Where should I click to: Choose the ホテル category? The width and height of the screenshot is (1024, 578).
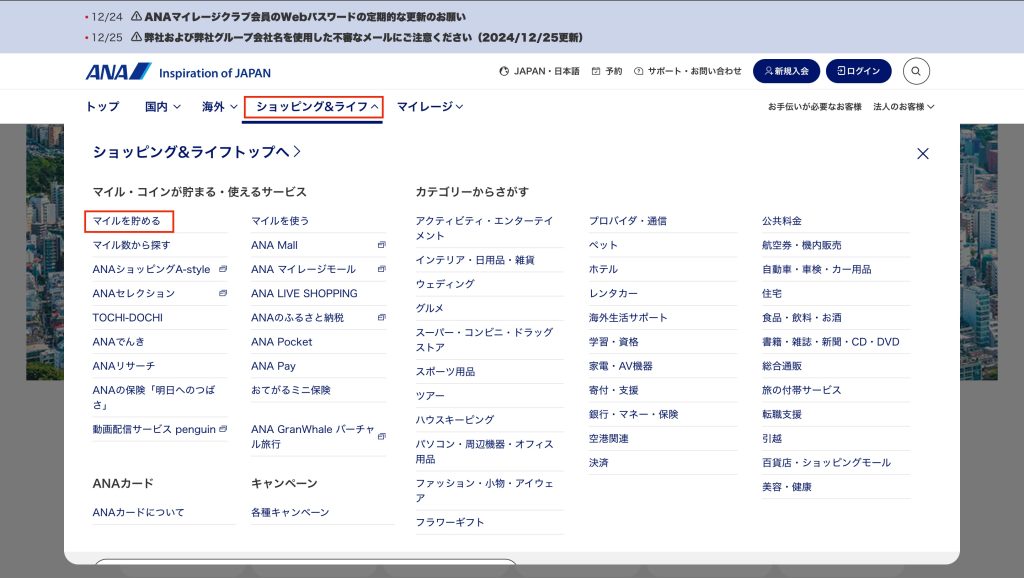tap(603, 269)
